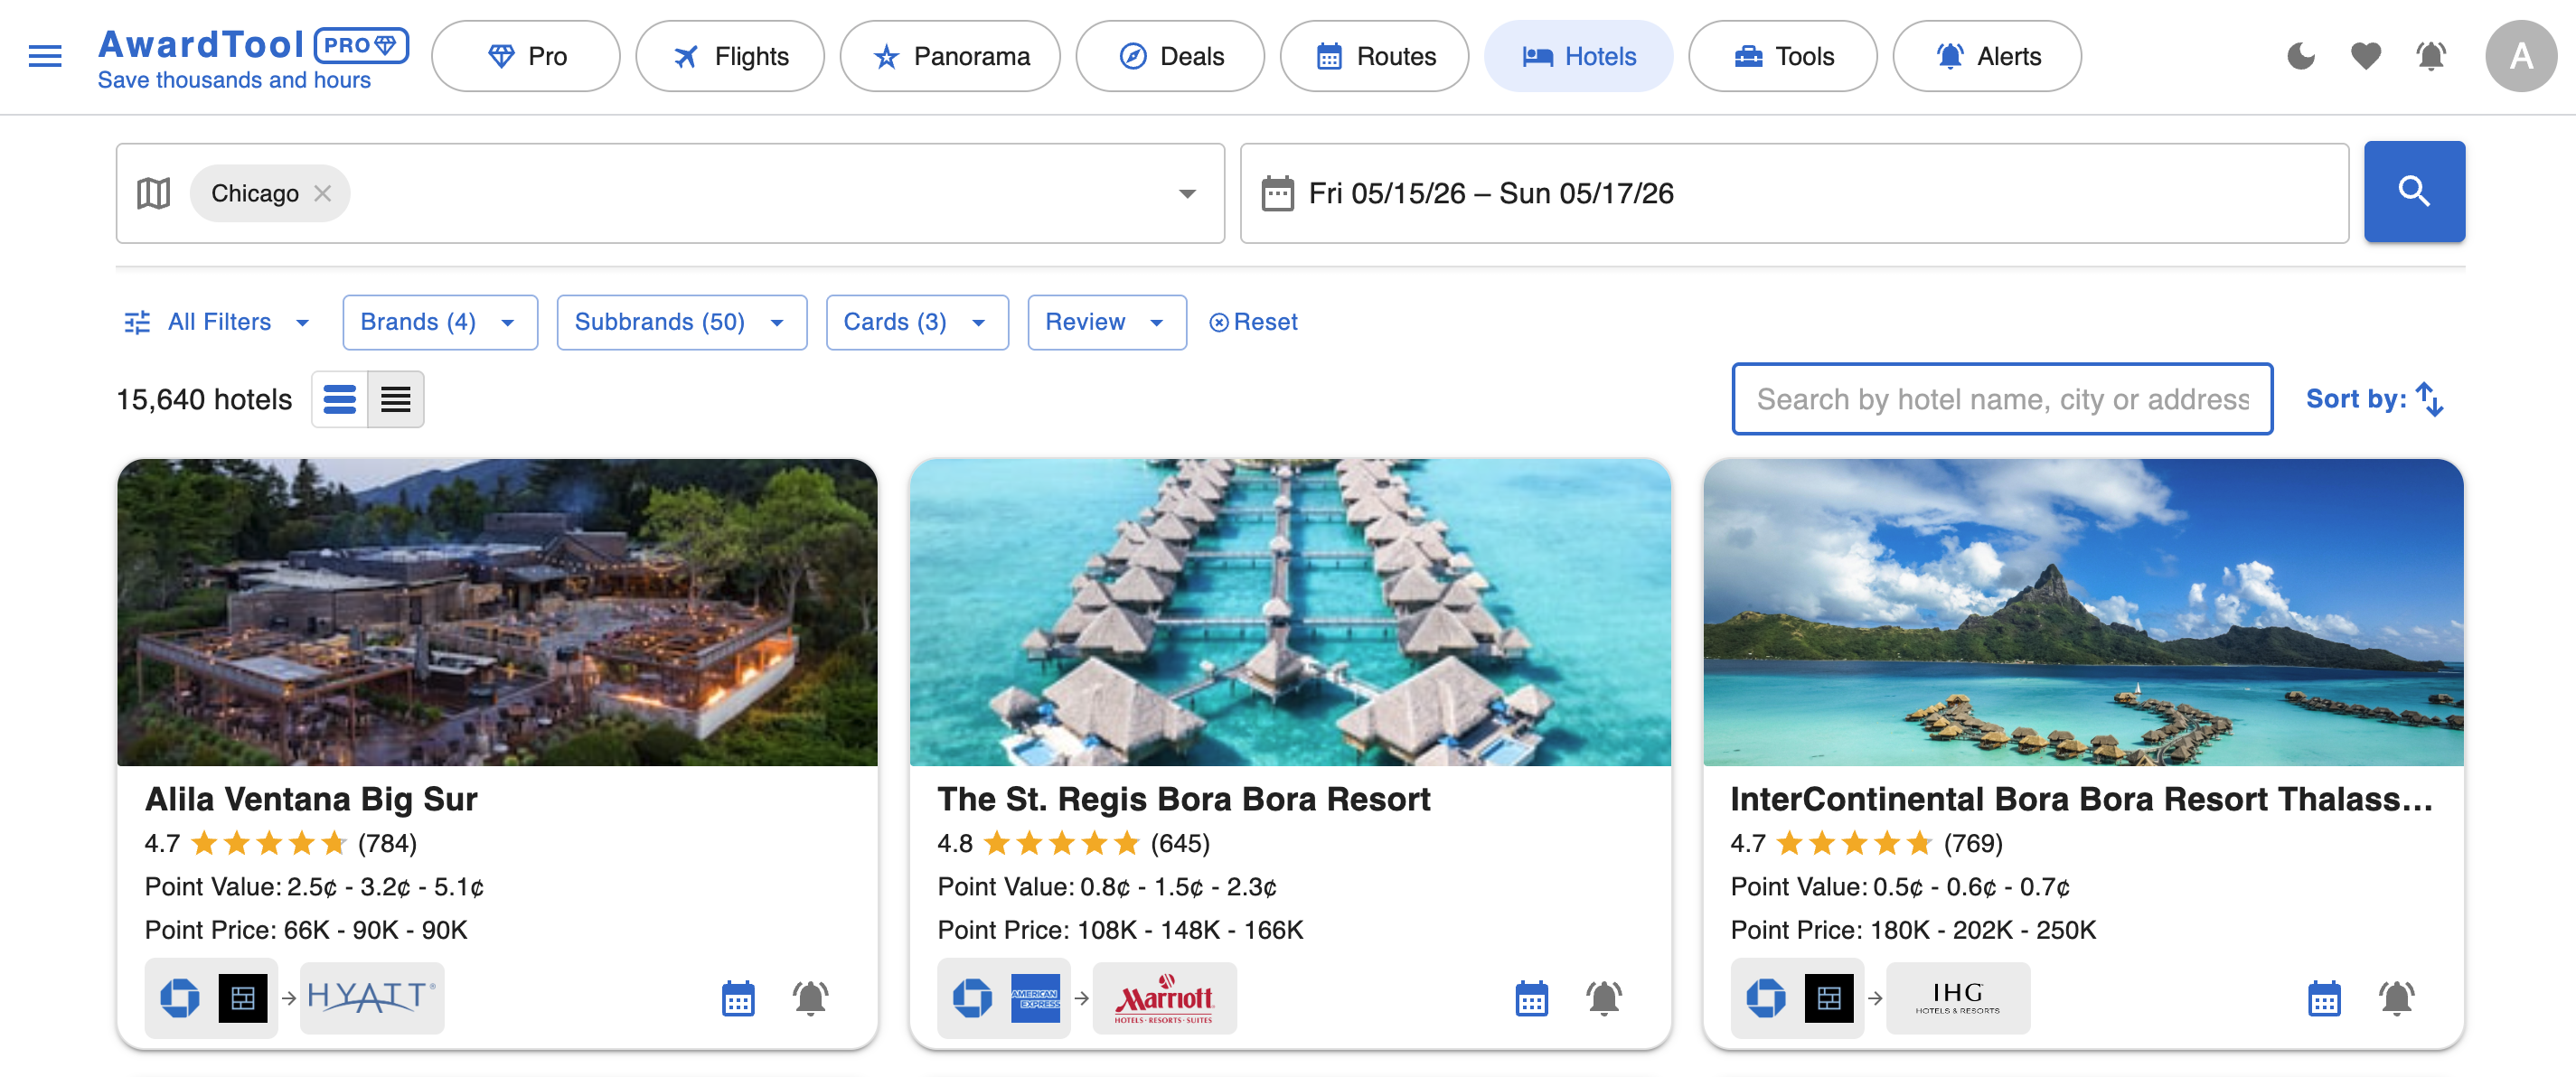
Task: Click Bilt icon on Alila Ventana card
Action: 243,998
